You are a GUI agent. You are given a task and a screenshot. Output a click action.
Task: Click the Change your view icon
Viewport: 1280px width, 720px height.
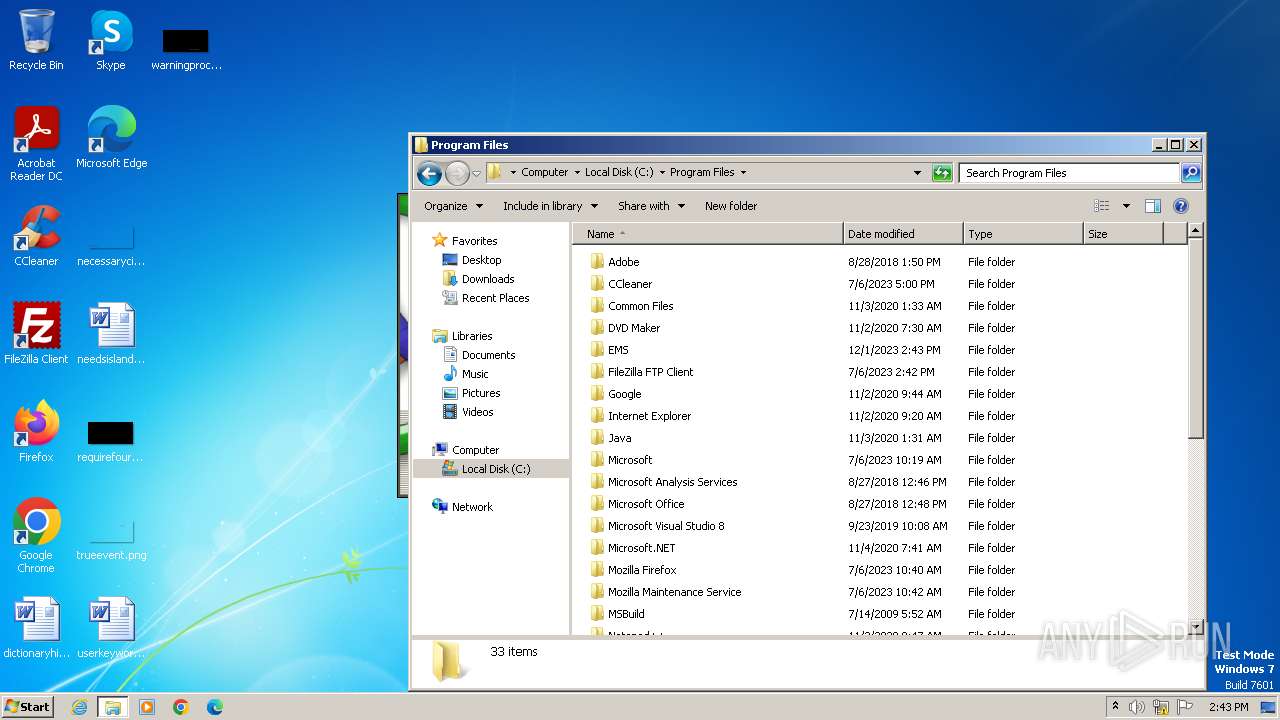point(1102,206)
